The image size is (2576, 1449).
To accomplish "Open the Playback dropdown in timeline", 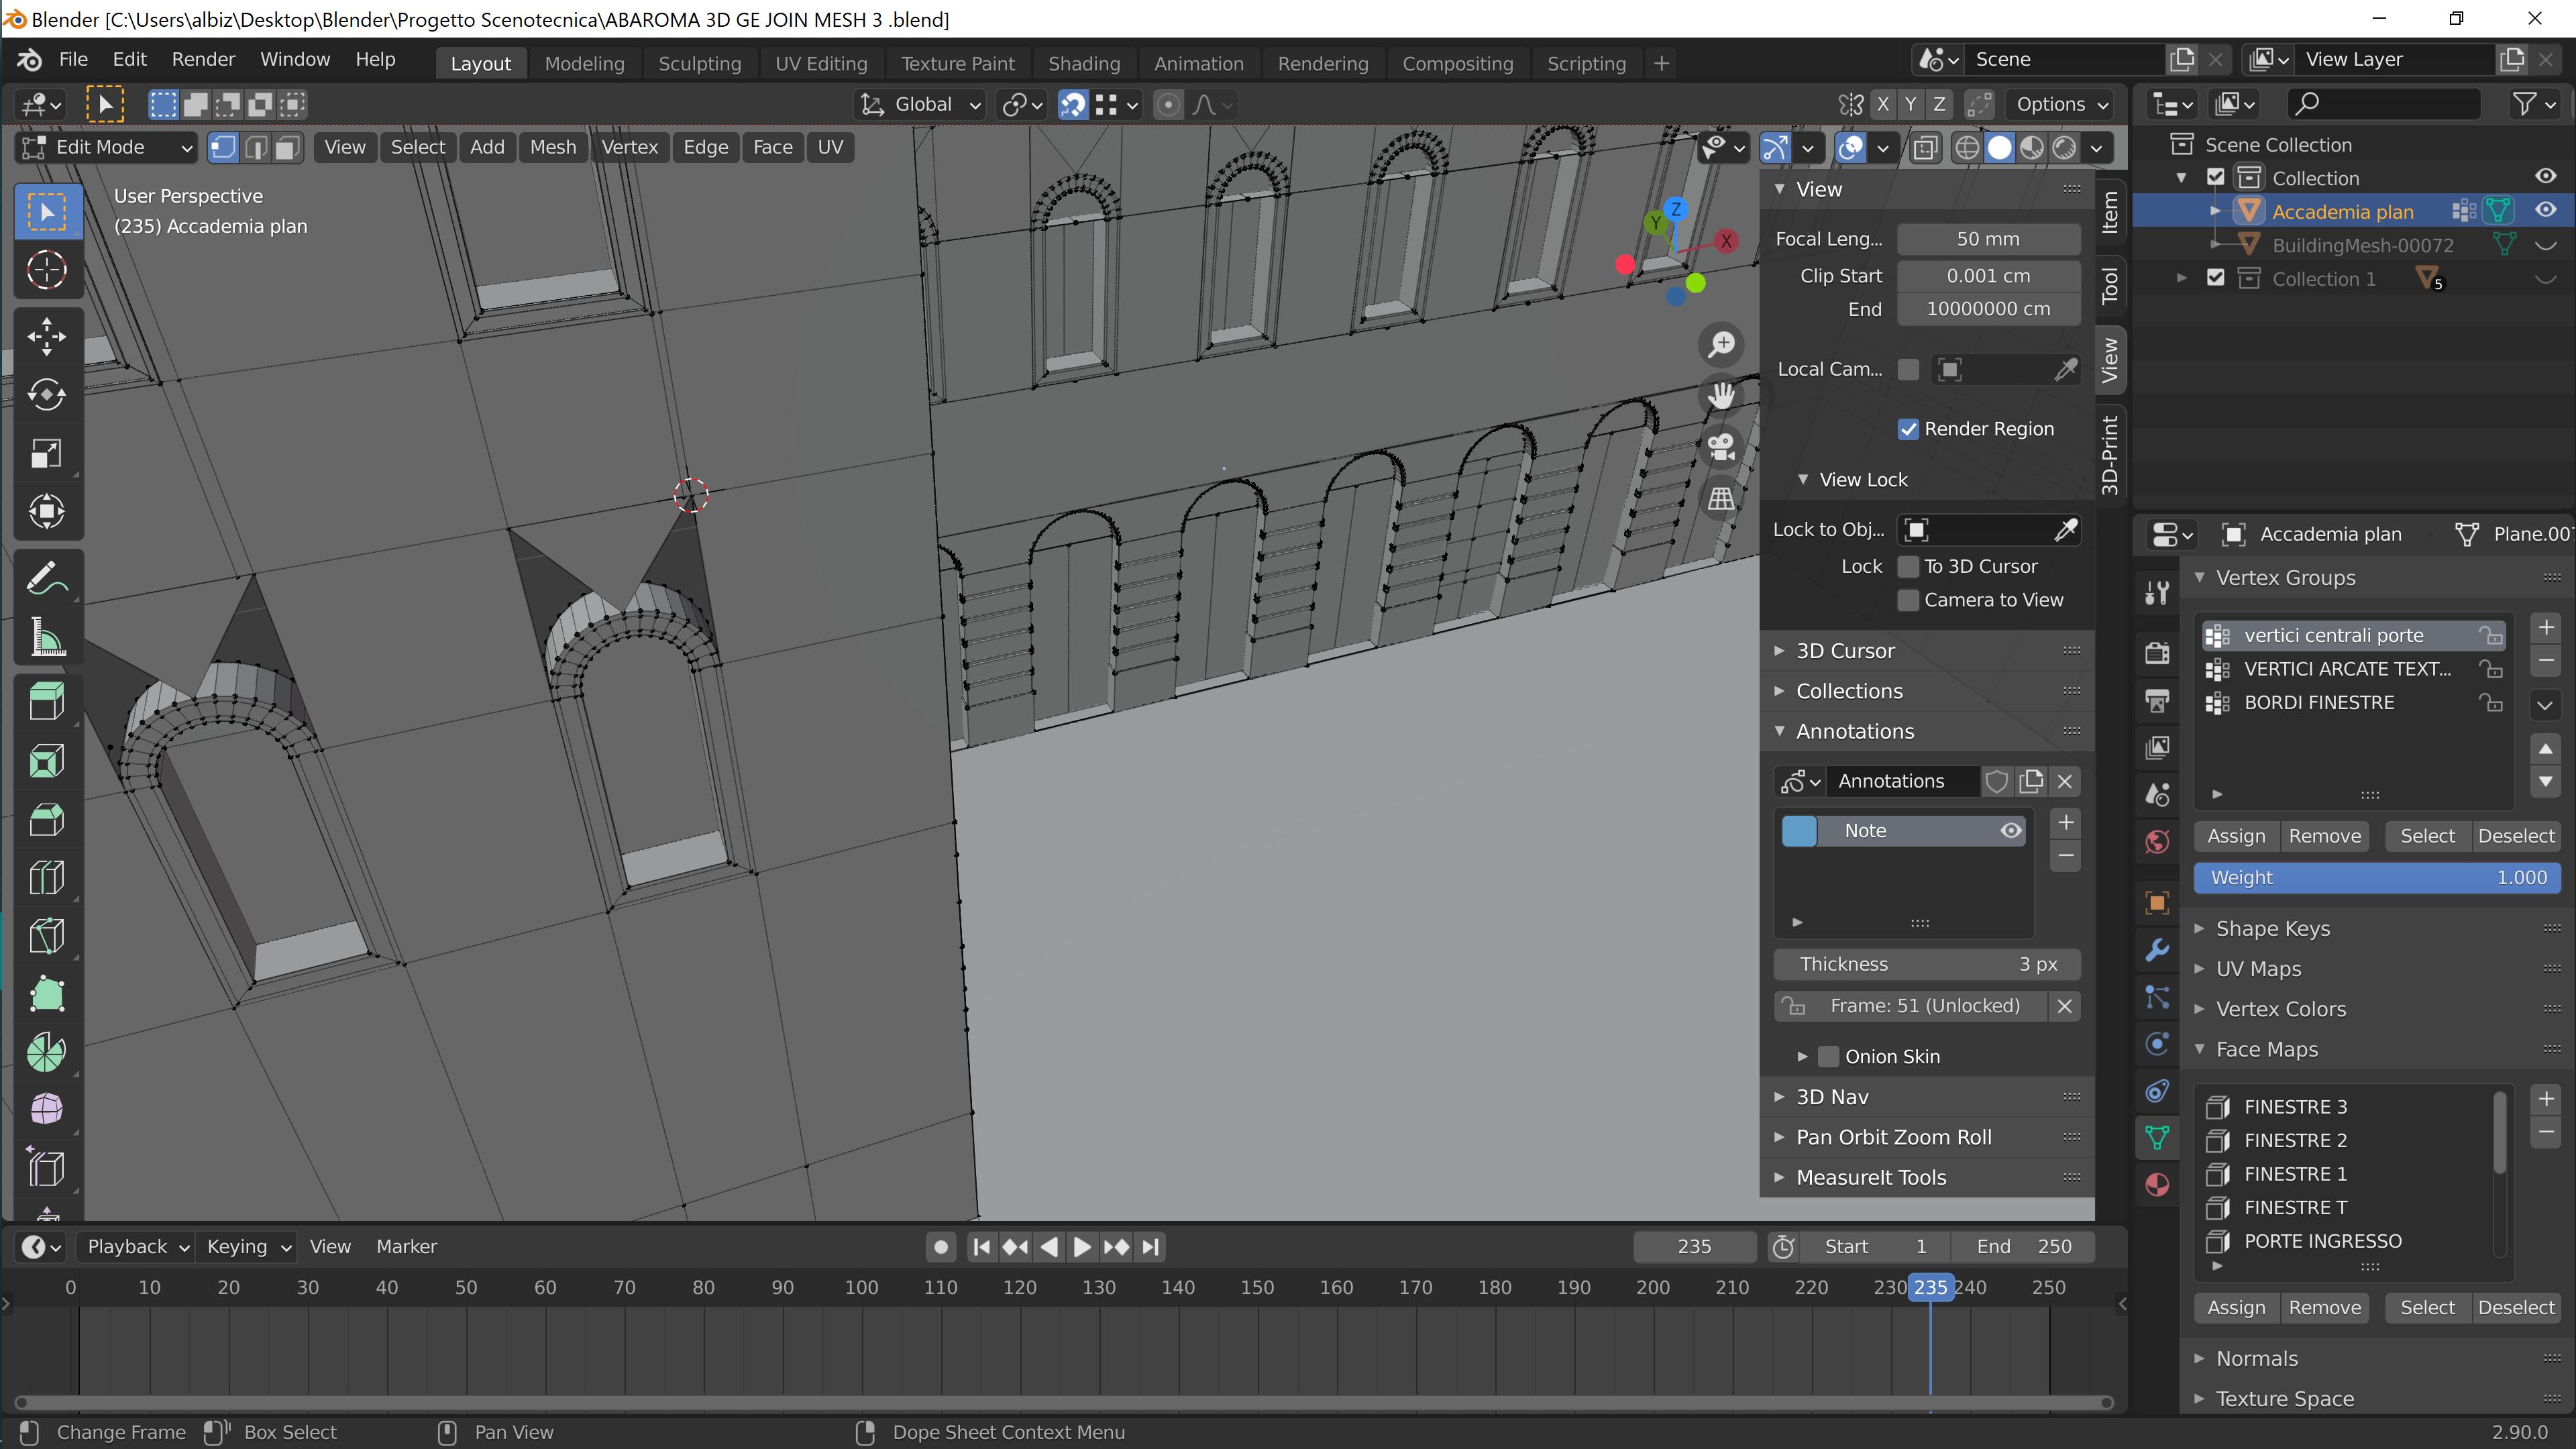I will coord(137,1247).
